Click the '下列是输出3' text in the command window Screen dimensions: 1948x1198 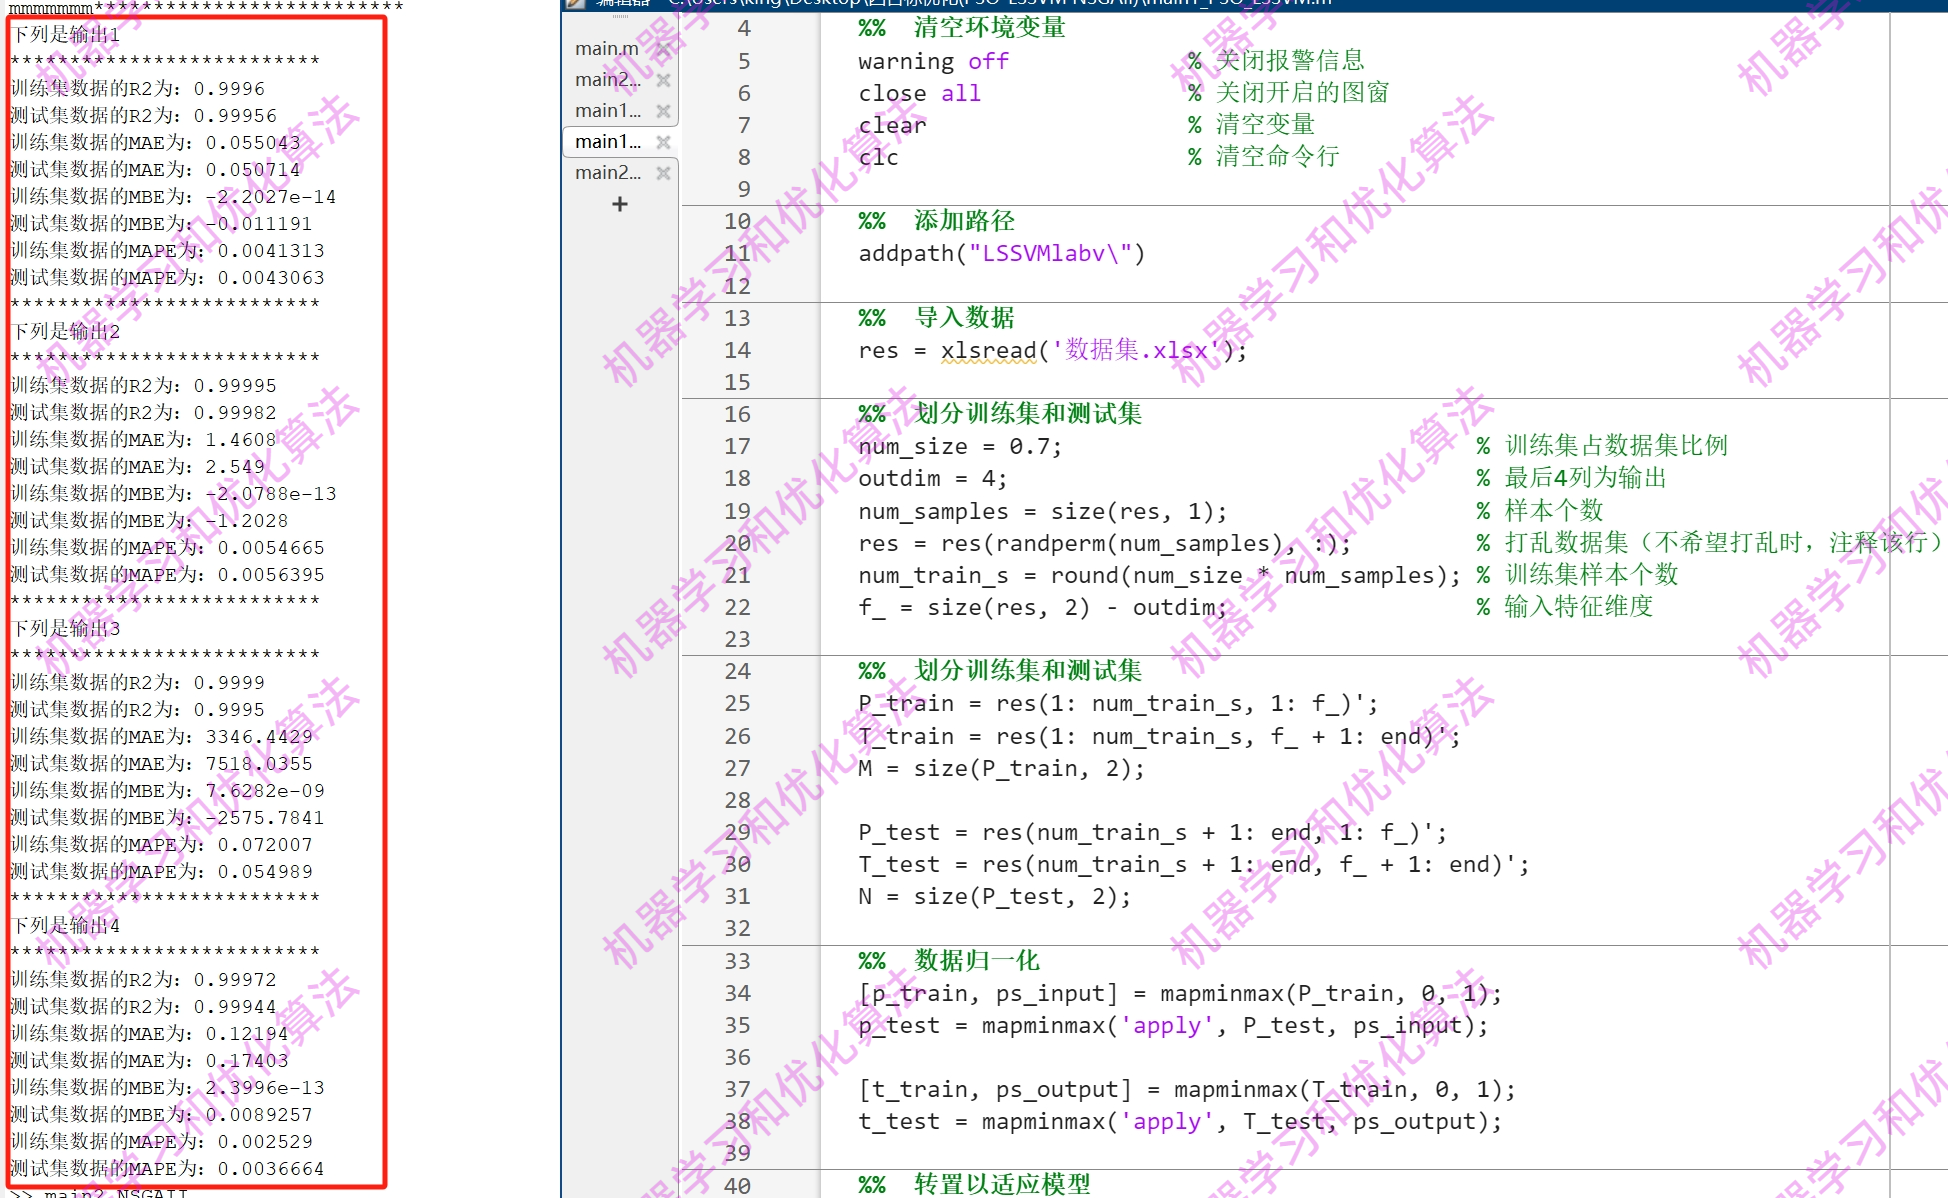66,628
